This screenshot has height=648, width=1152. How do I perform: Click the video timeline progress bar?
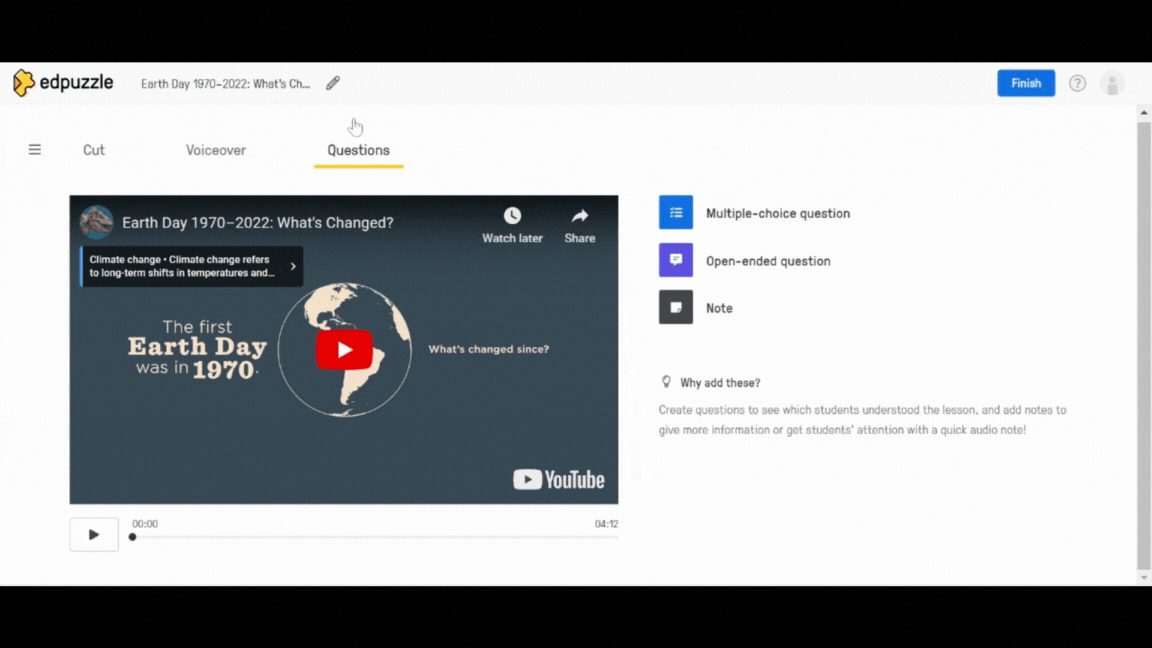pyautogui.click(x=375, y=537)
